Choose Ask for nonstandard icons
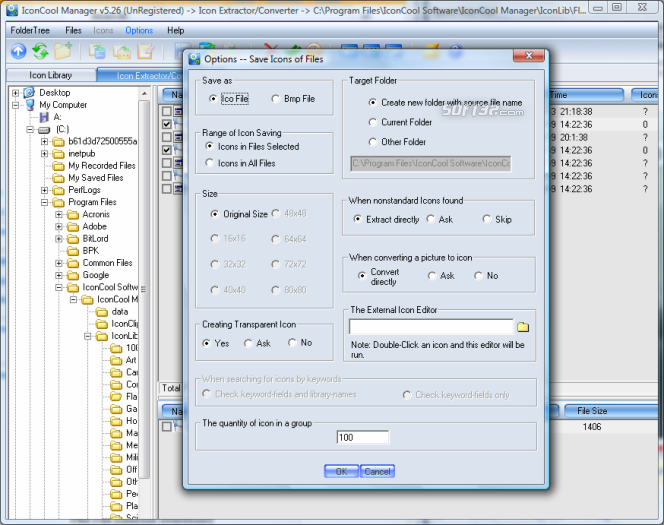 pyautogui.click(x=430, y=219)
